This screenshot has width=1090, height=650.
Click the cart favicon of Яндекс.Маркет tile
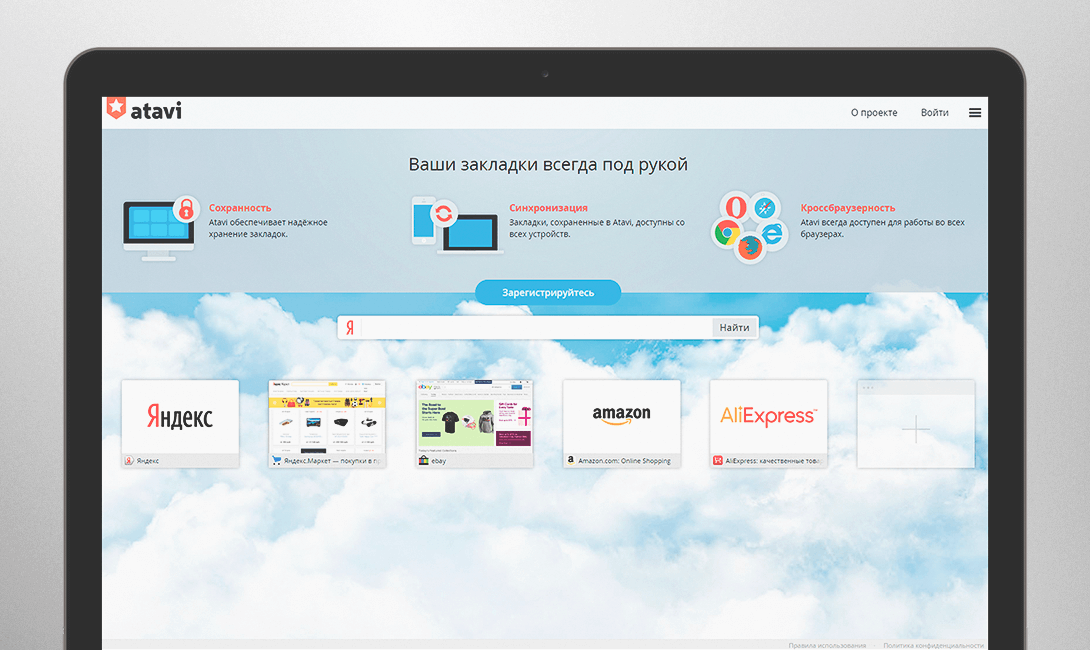[x=277, y=460]
